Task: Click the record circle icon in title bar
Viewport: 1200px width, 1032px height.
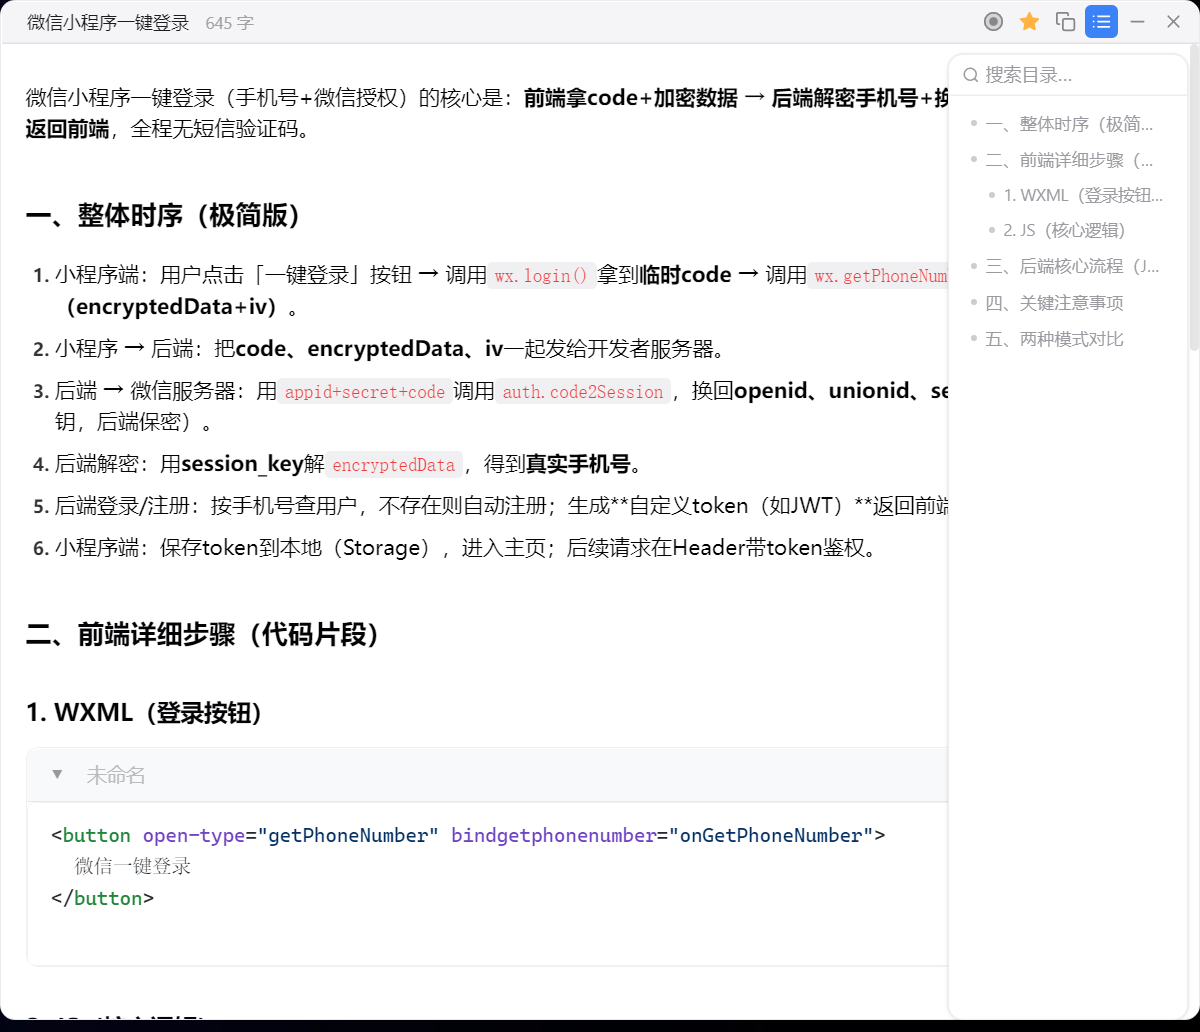Action: click(x=993, y=22)
